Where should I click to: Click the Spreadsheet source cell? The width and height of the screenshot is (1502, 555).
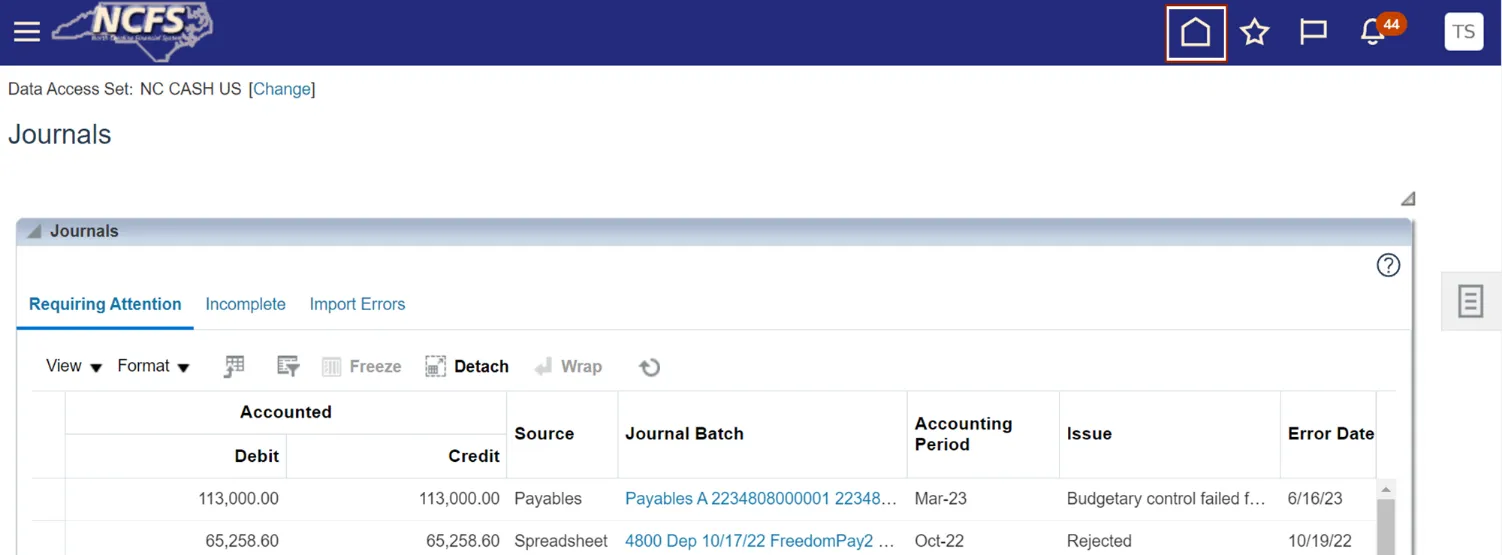point(561,541)
